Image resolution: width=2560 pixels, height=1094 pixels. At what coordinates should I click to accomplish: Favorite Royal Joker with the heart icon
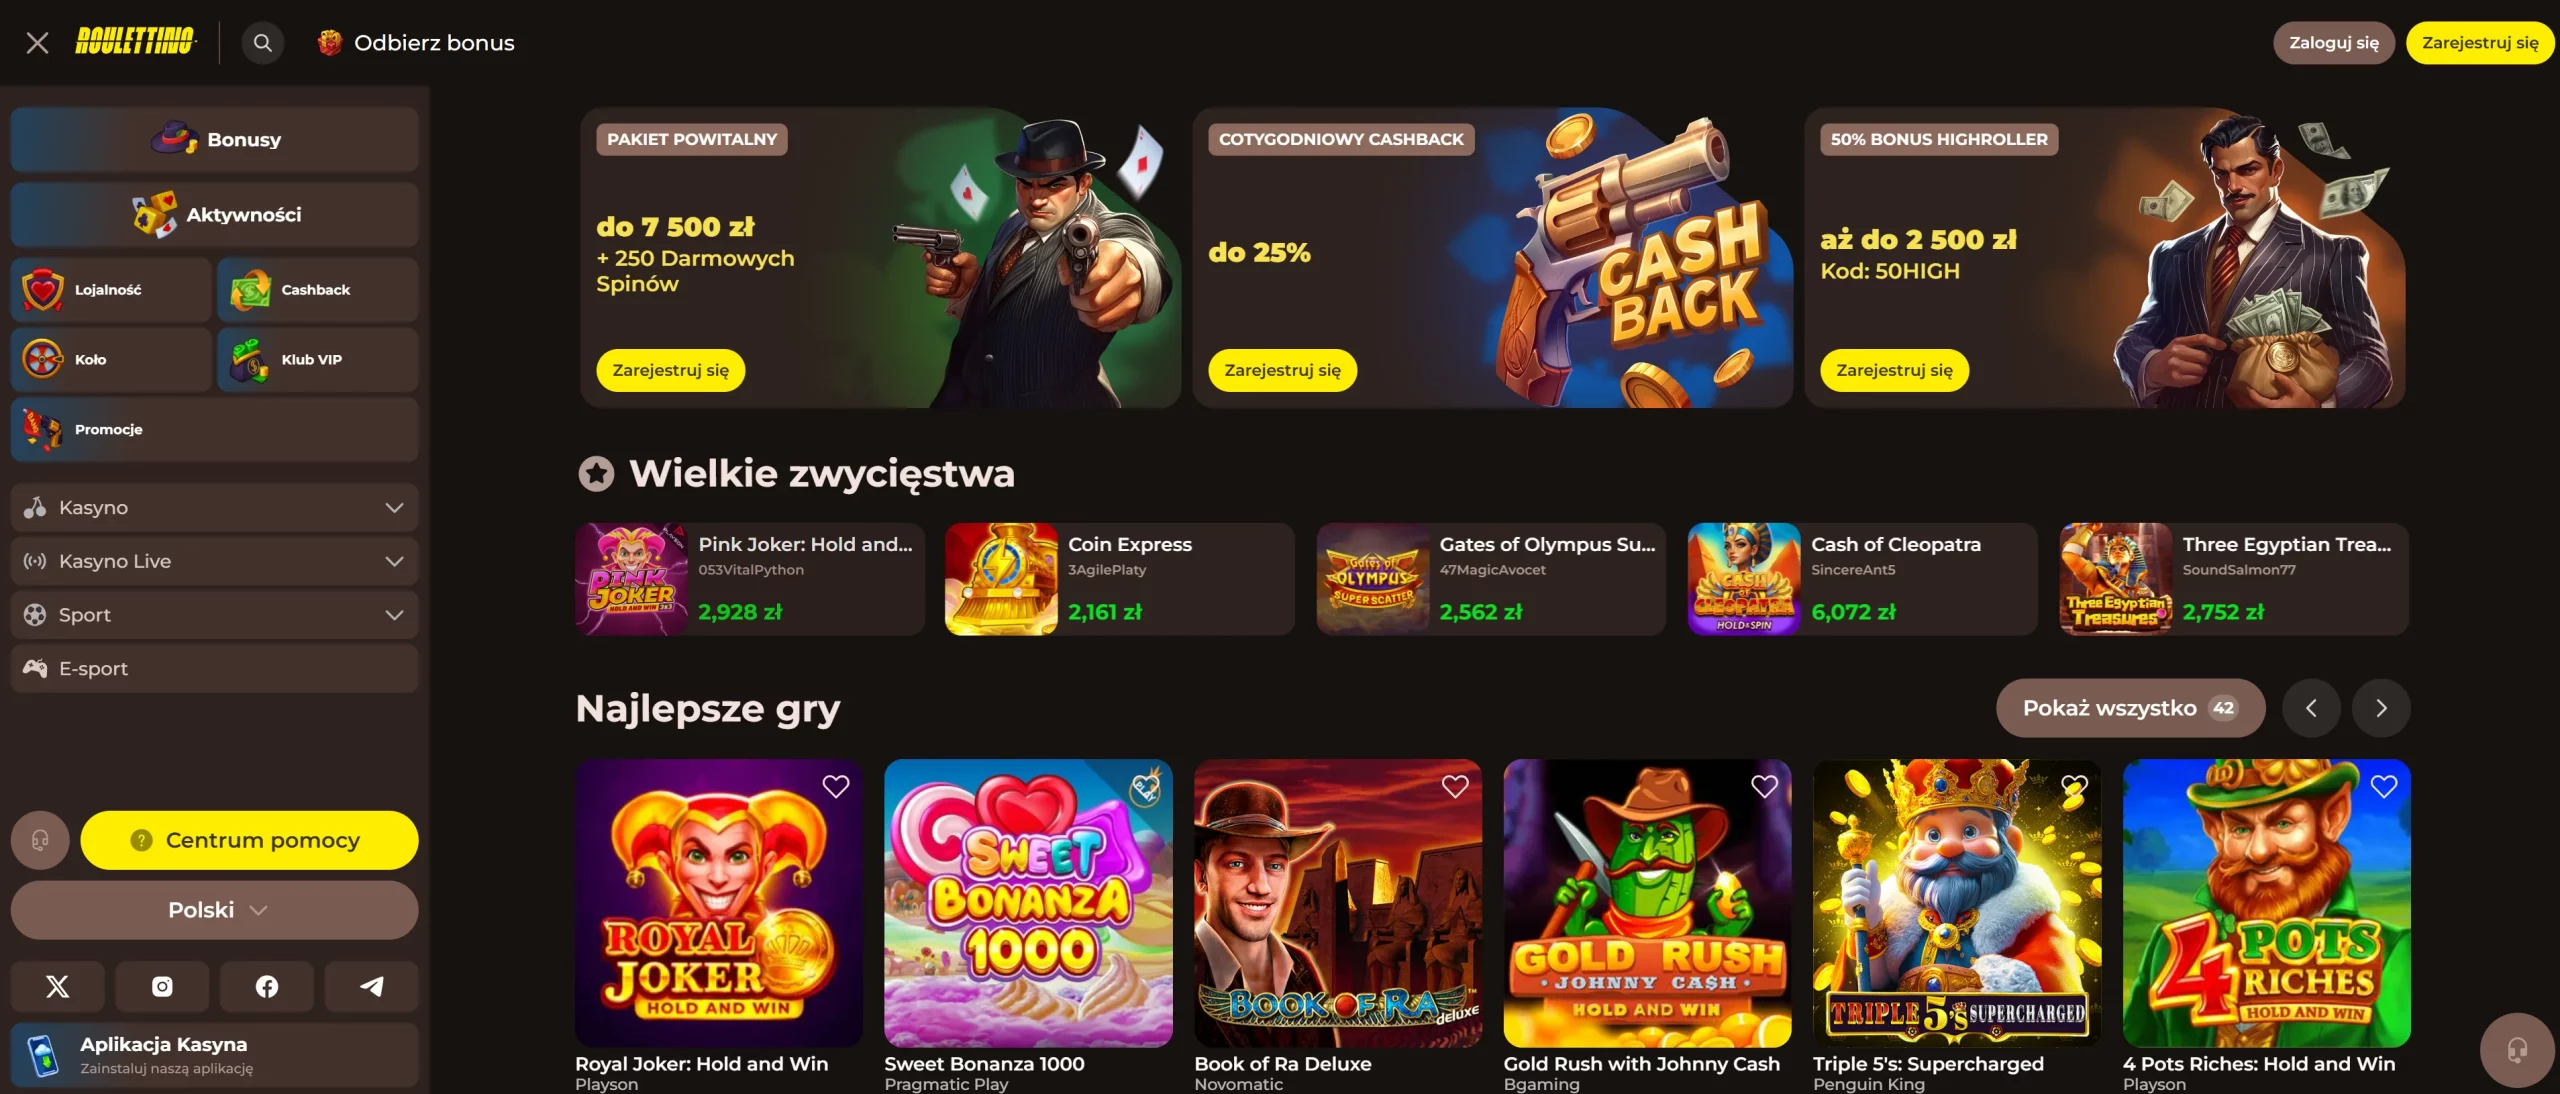click(836, 786)
